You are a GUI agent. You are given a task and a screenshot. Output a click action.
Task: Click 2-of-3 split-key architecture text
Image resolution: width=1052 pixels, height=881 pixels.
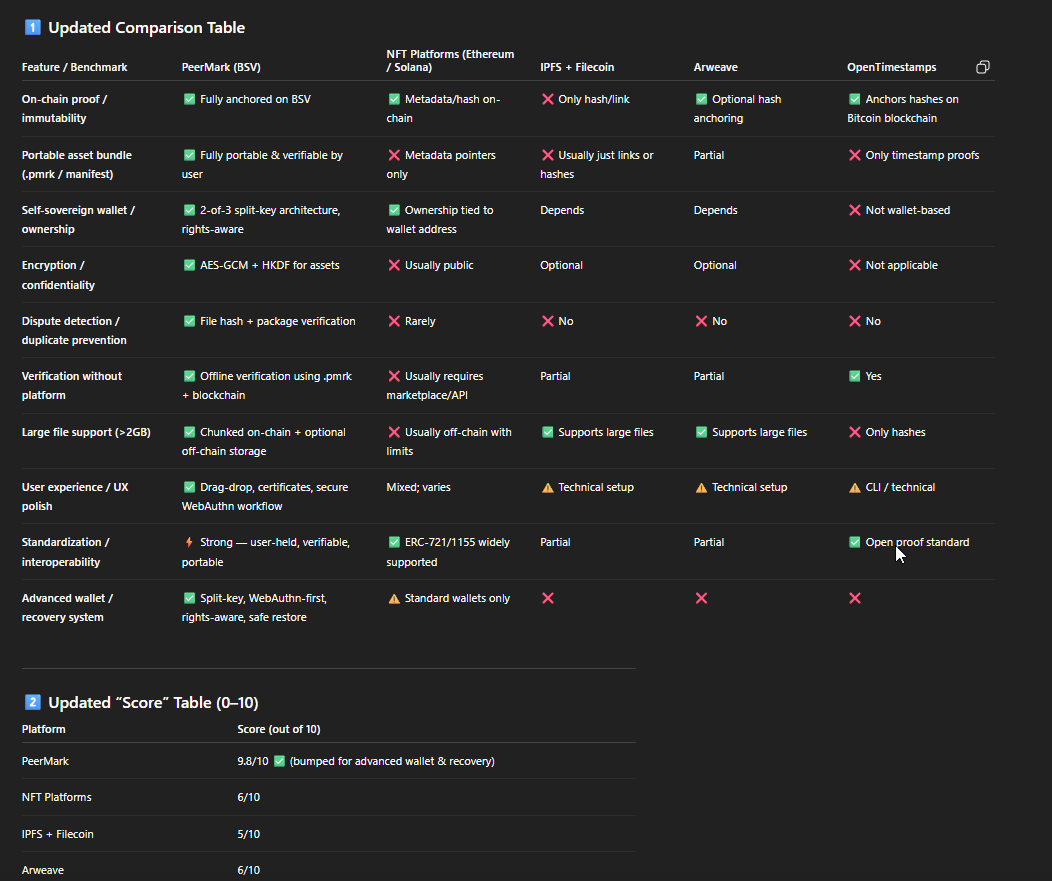coord(270,211)
